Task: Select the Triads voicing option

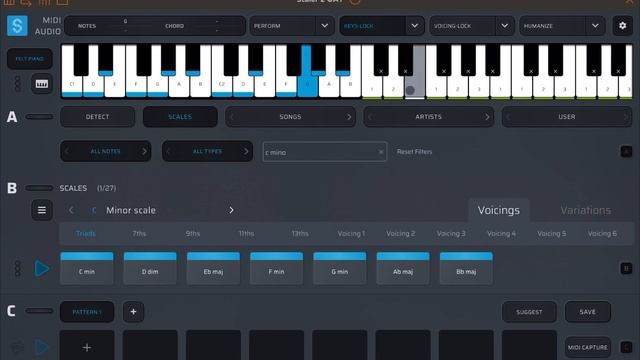Action: coord(86,233)
